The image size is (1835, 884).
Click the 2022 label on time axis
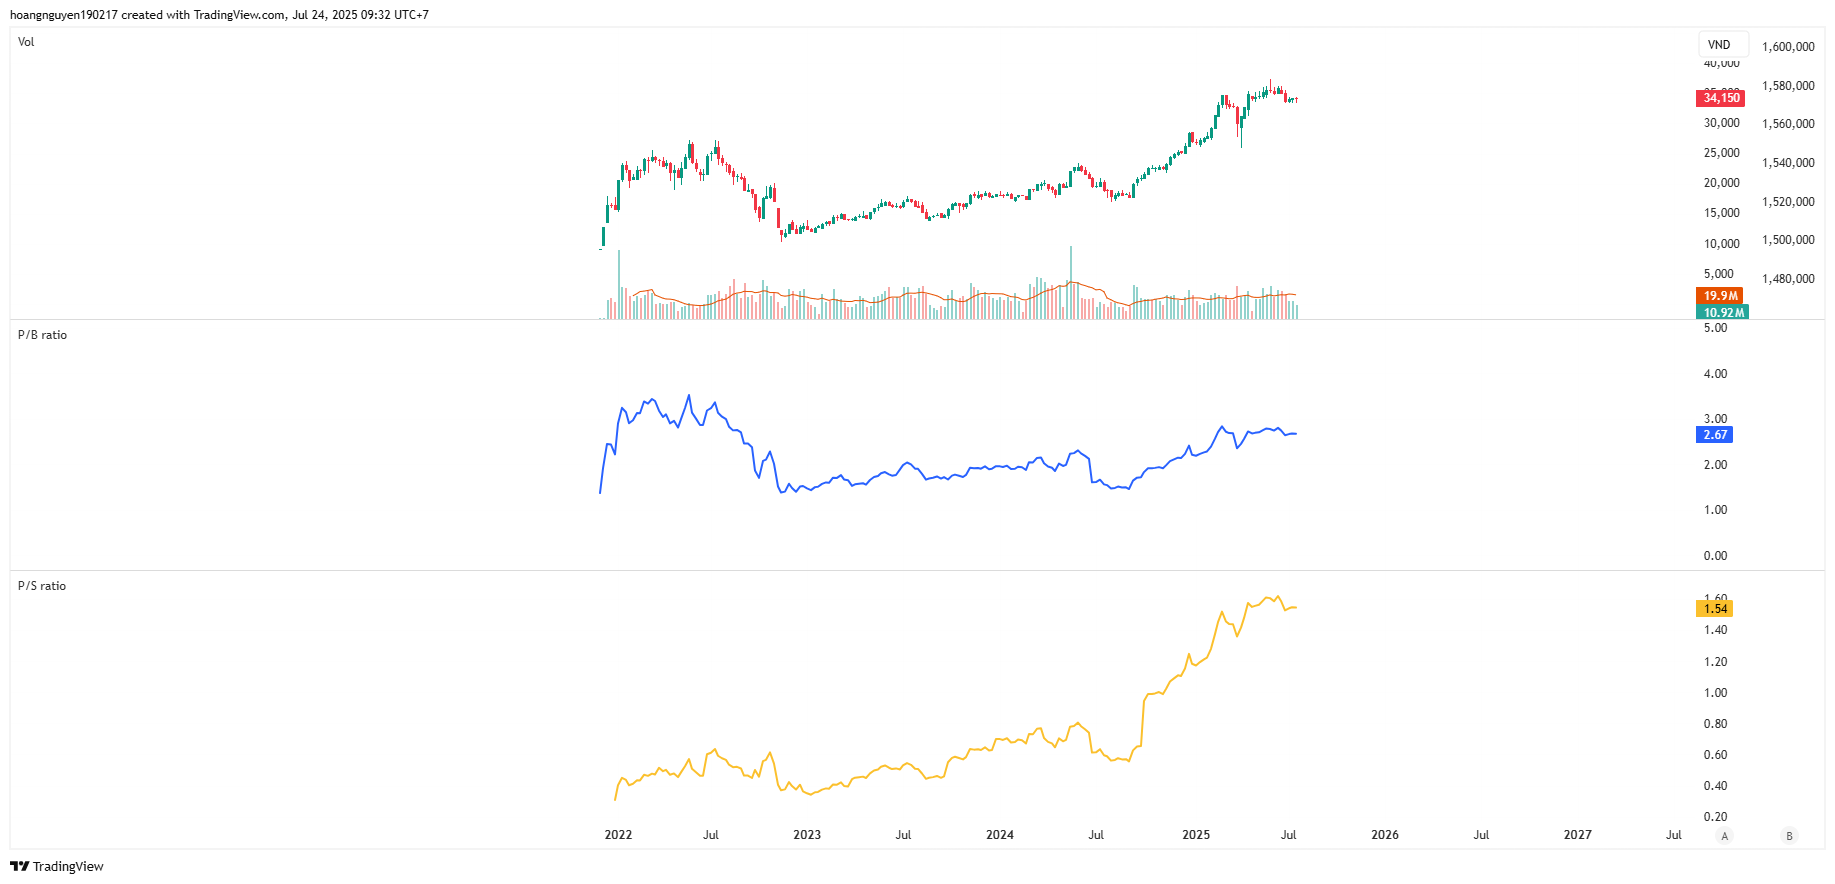tap(618, 835)
